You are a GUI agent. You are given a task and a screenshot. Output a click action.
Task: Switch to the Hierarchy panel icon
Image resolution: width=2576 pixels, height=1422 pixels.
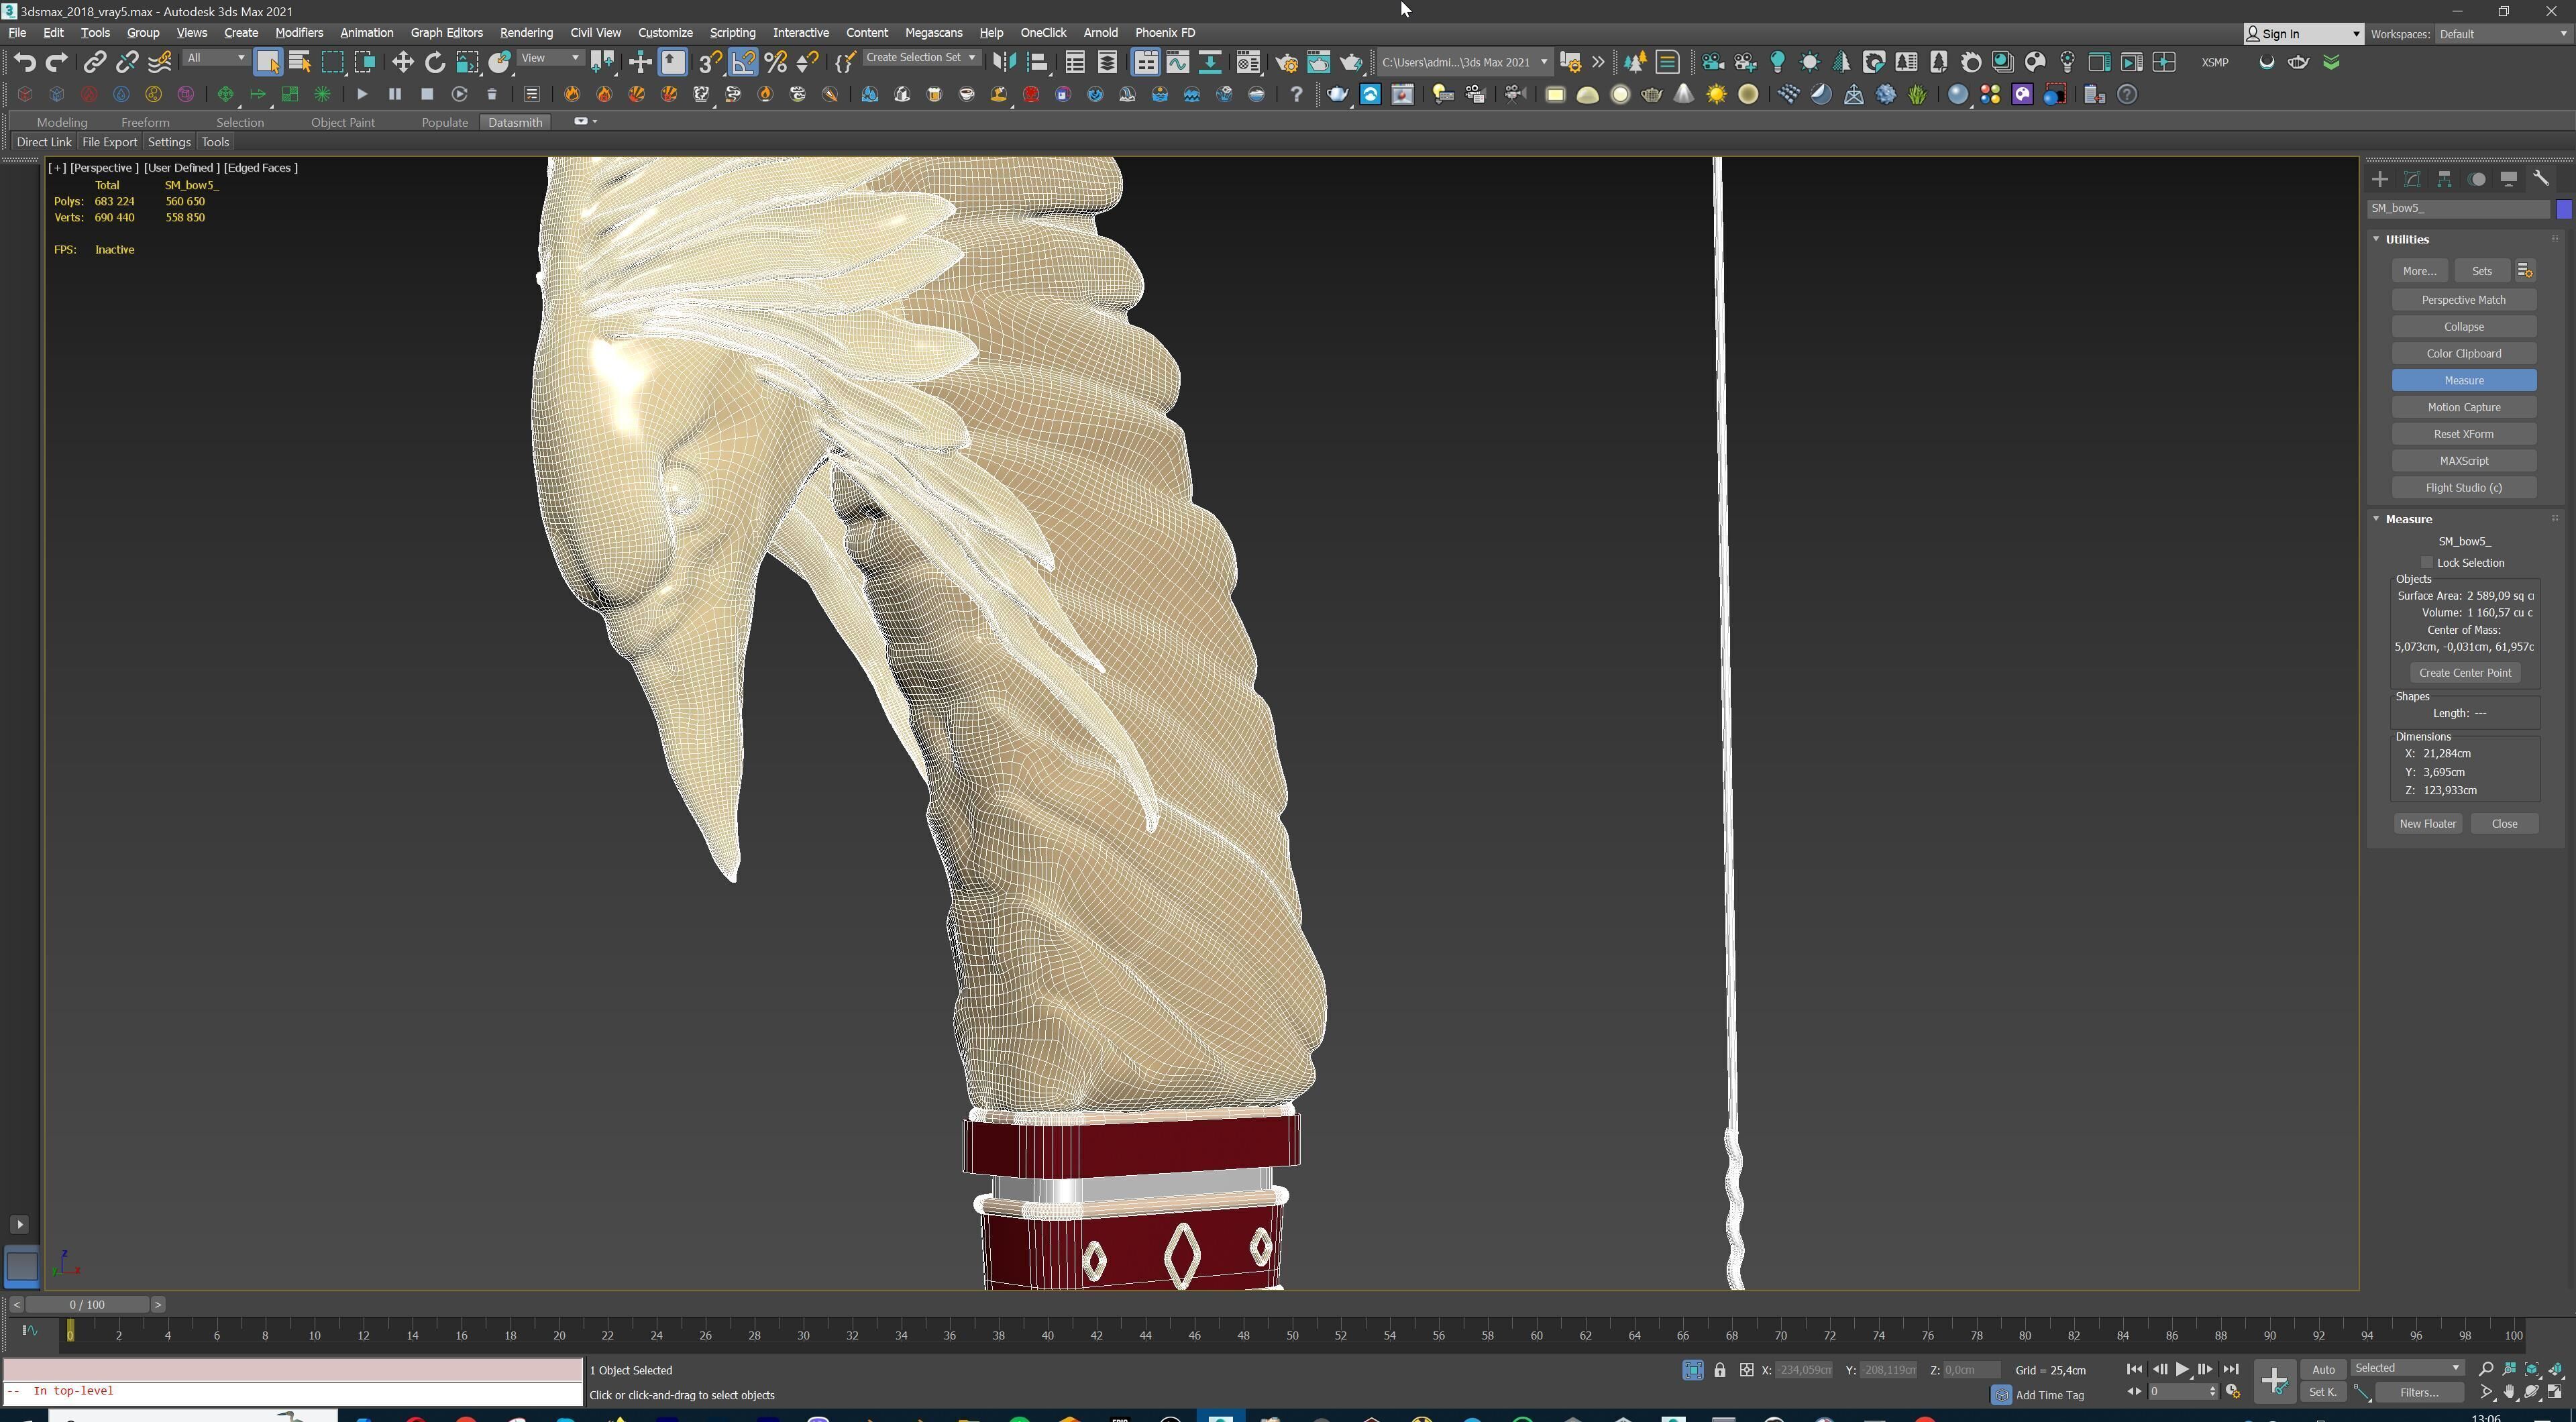[x=2444, y=179]
